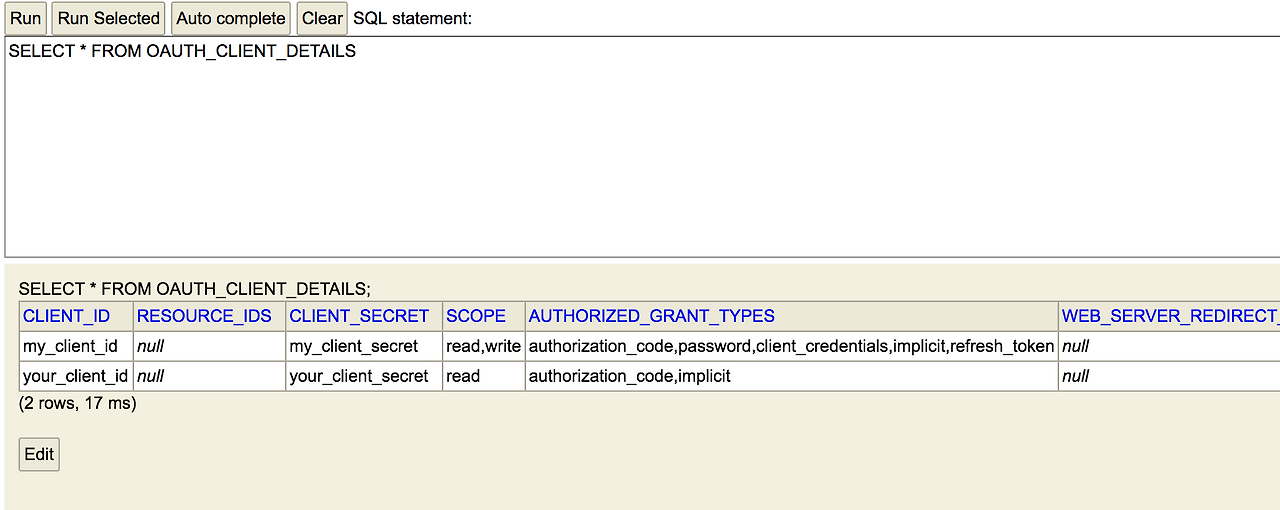
Task: Sort by WEB_SERVER_REDIRECT column header
Action: tap(1169, 316)
